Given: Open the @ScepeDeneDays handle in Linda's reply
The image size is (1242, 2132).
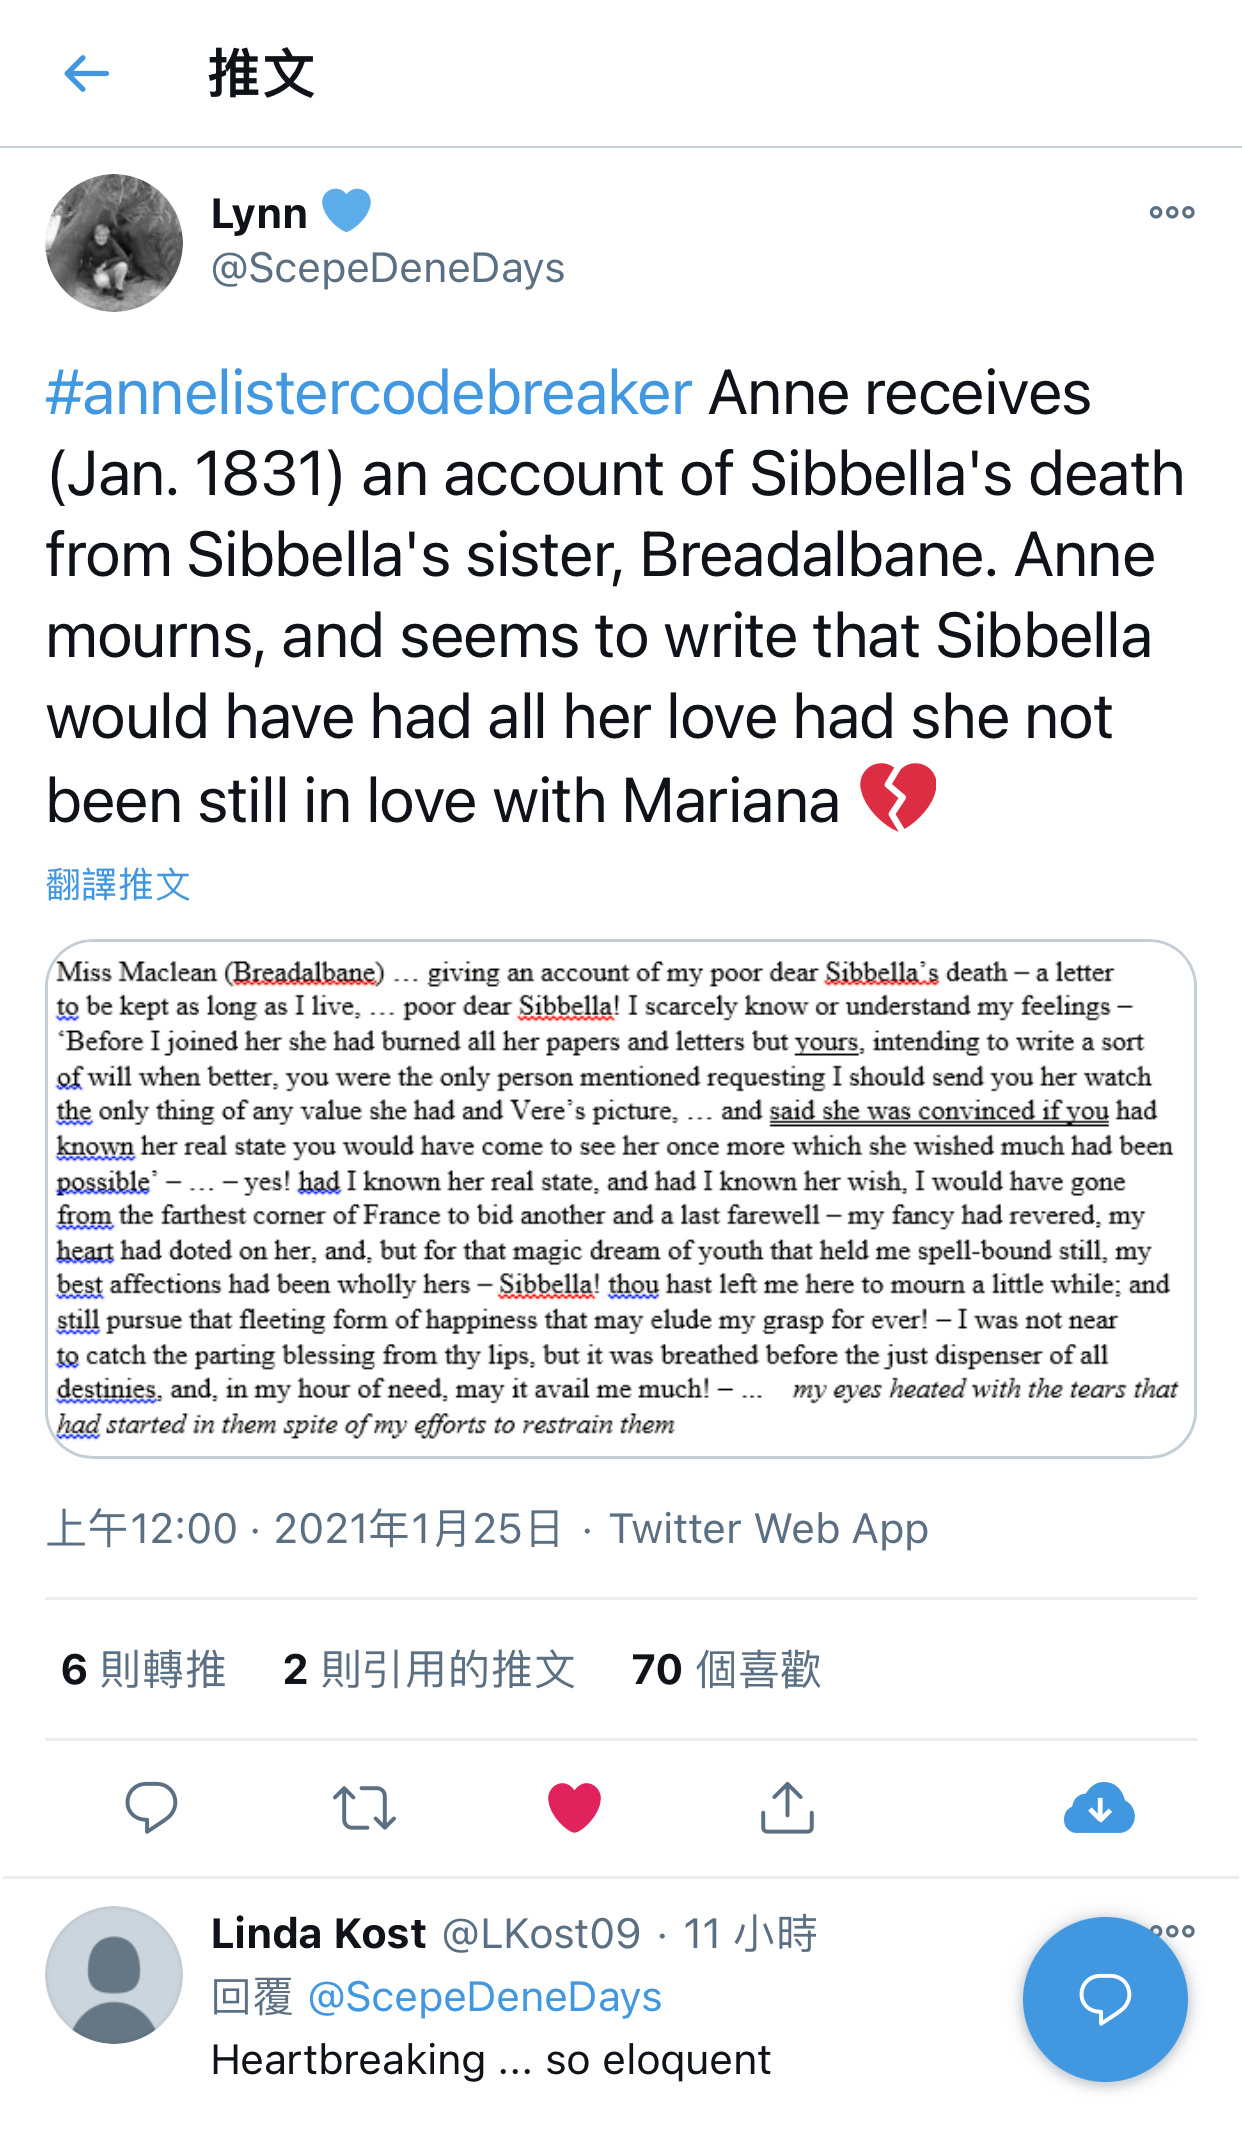Looking at the screenshot, I should (484, 1997).
